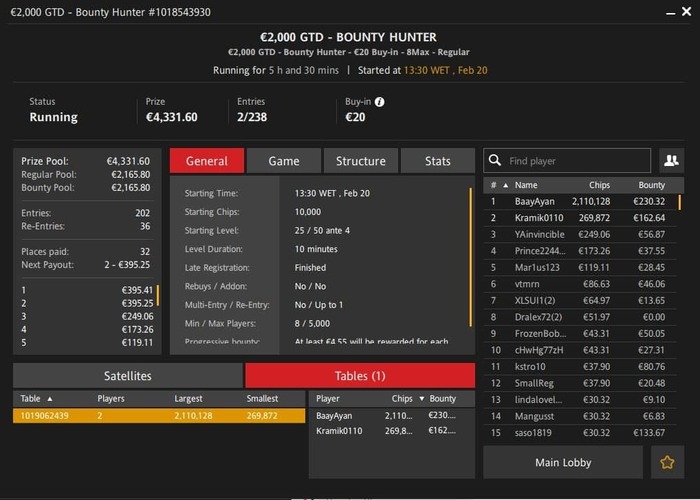This screenshot has width=700, height=500.
Task: Click the Name column header
Action: 526,185
